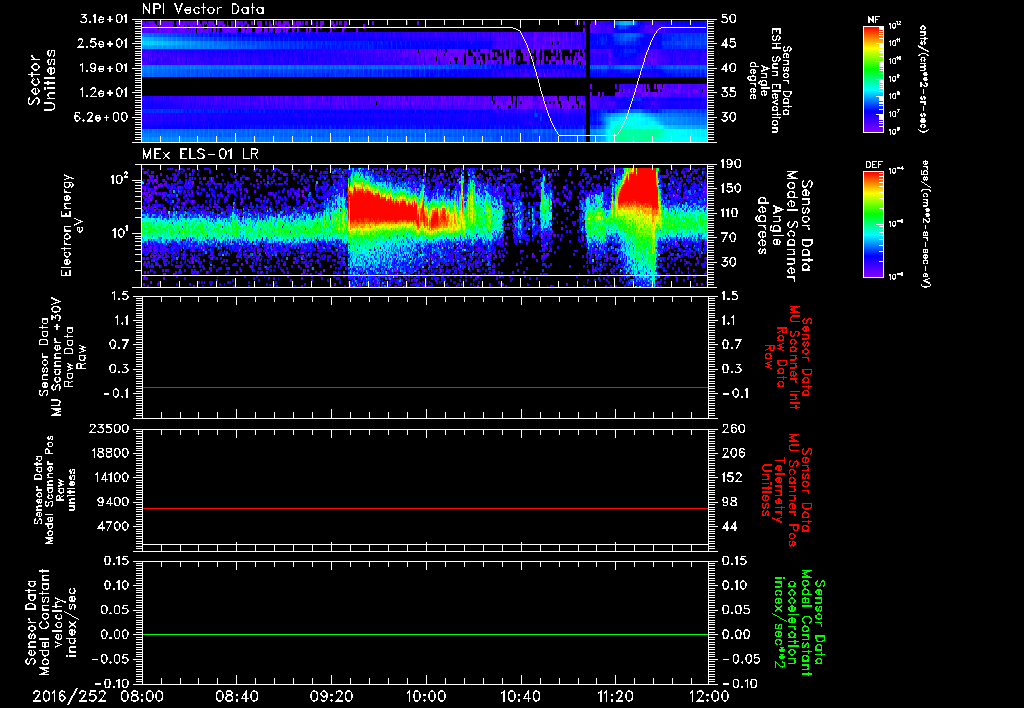This screenshot has width=1024, height=708.
Task: Click the "18800" scanner position tick label
Action: [108, 453]
